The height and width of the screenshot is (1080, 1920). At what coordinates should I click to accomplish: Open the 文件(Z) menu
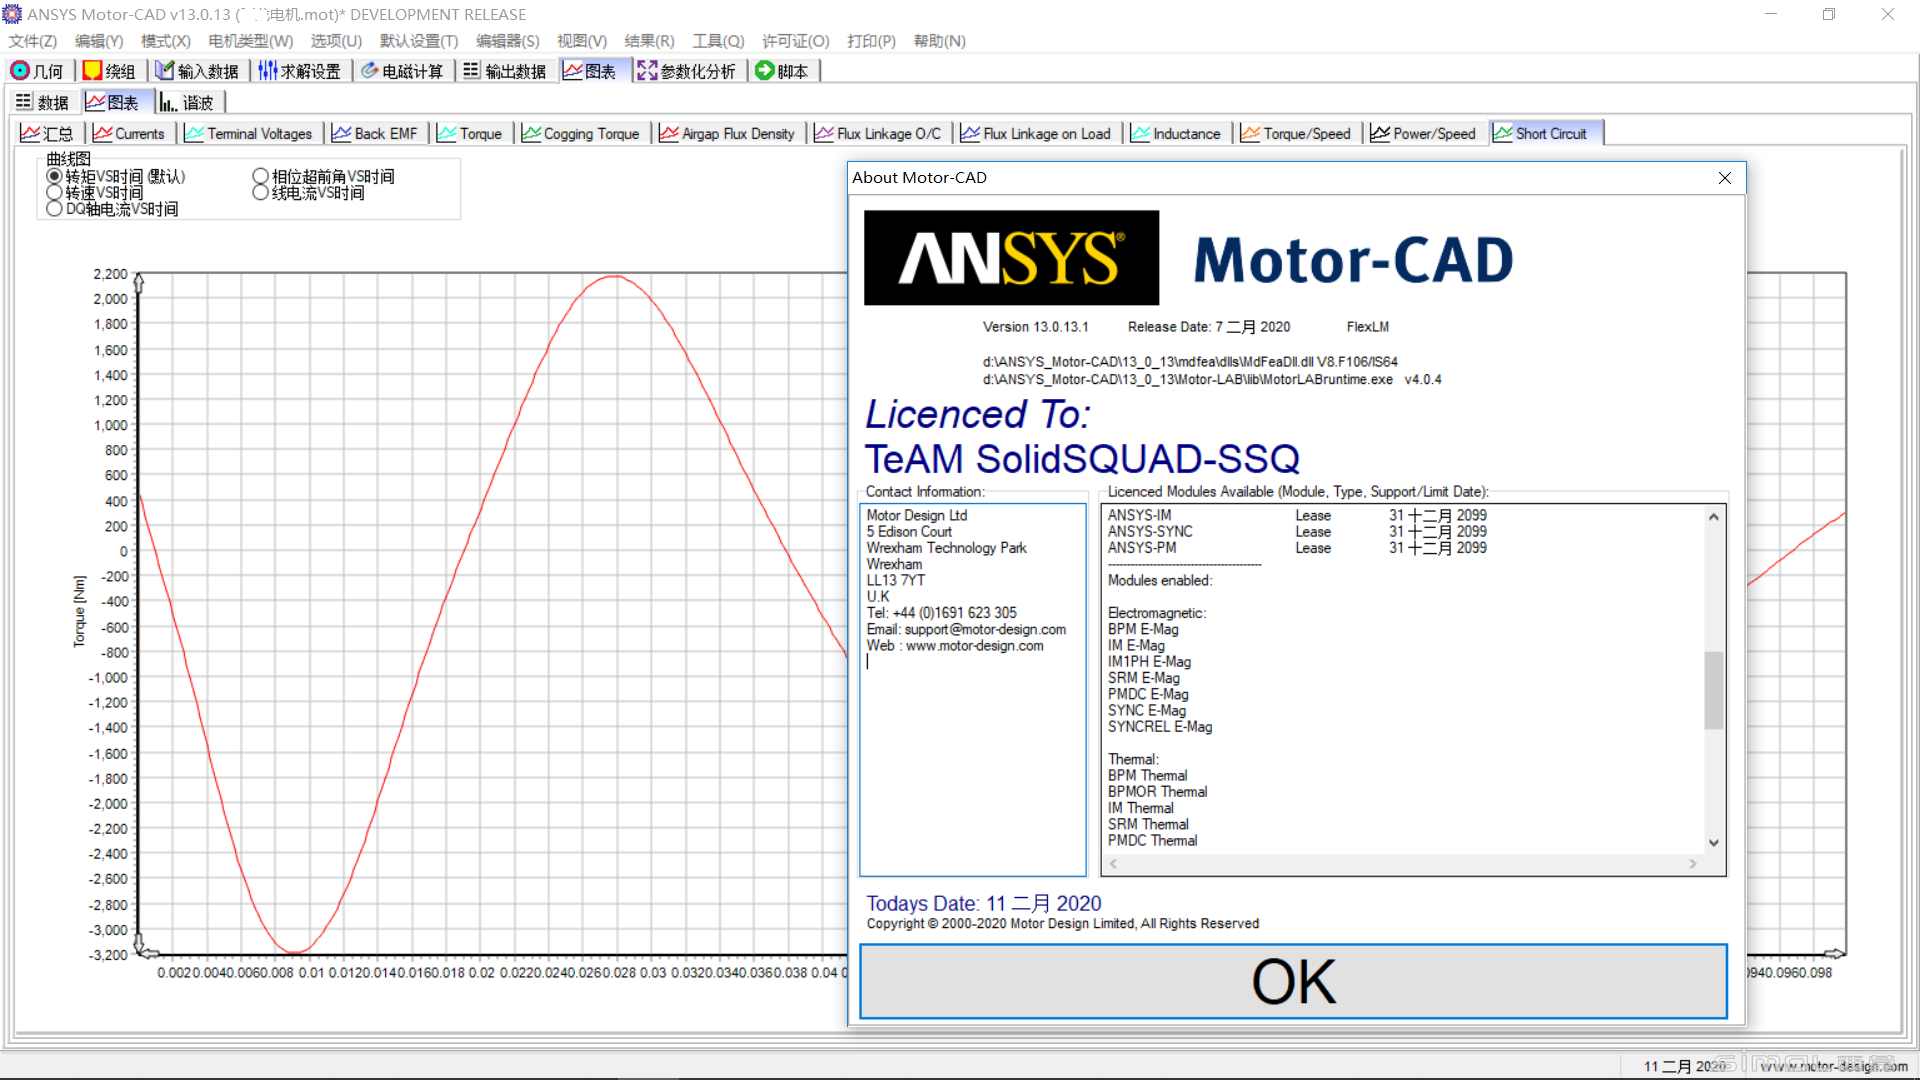coord(33,41)
